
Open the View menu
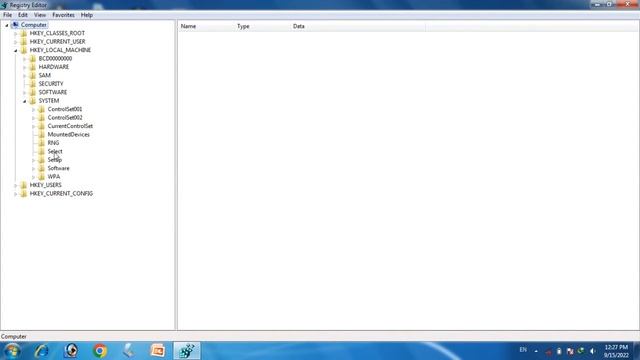pos(40,15)
